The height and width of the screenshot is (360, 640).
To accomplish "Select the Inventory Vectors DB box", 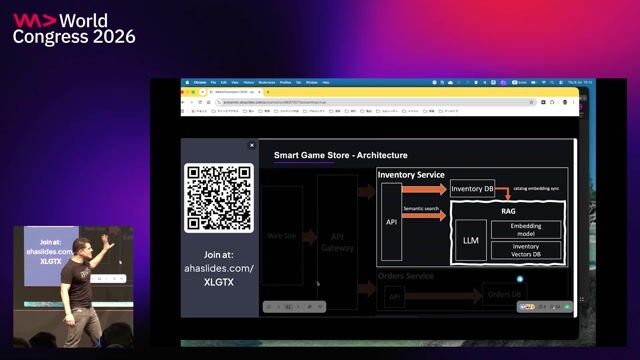I will pyautogui.click(x=526, y=250).
